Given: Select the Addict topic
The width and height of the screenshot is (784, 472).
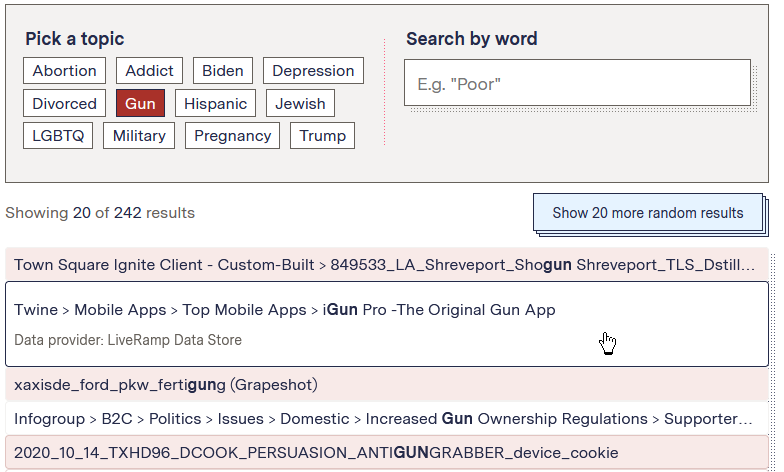Looking at the screenshot, I should (x=149, y=70).
